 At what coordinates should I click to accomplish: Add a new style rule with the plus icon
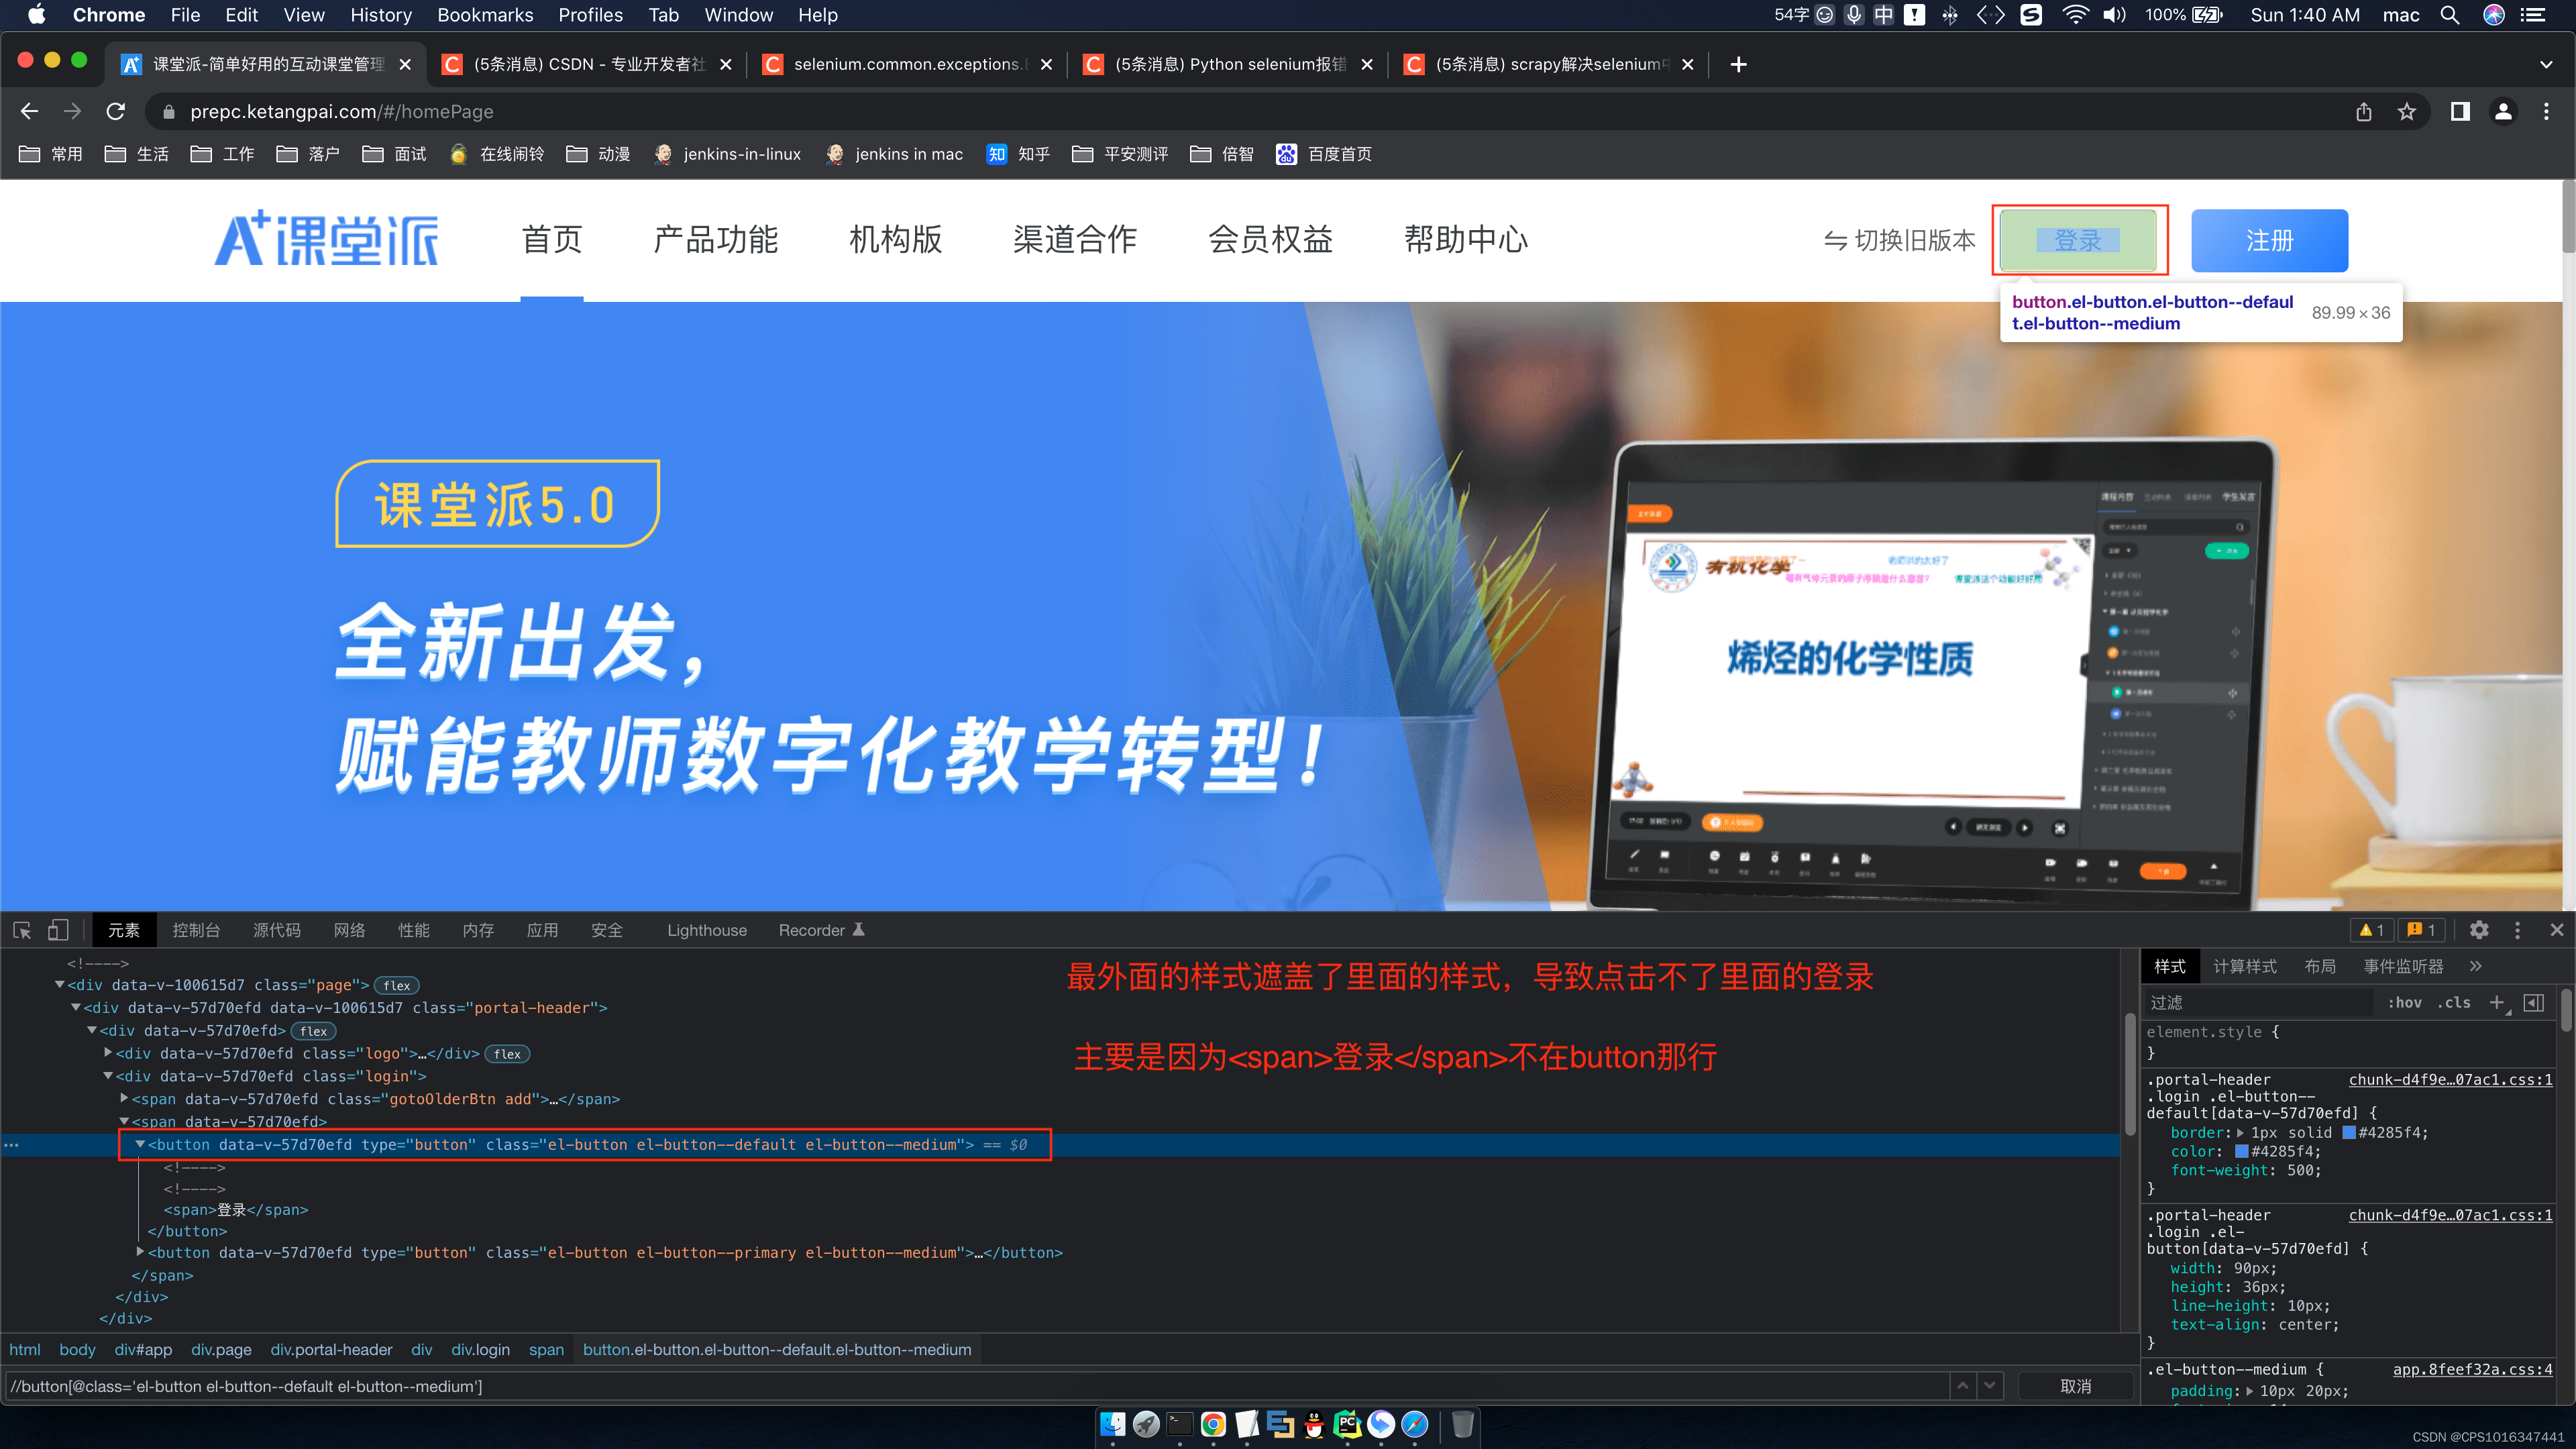(2497, 1002)
